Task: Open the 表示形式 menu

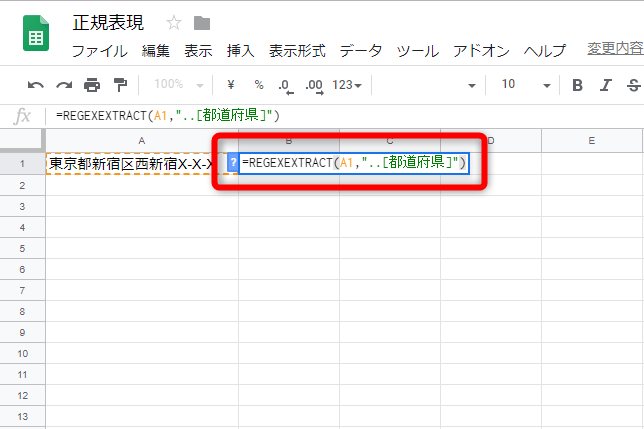Action: (x=297, y=51)
